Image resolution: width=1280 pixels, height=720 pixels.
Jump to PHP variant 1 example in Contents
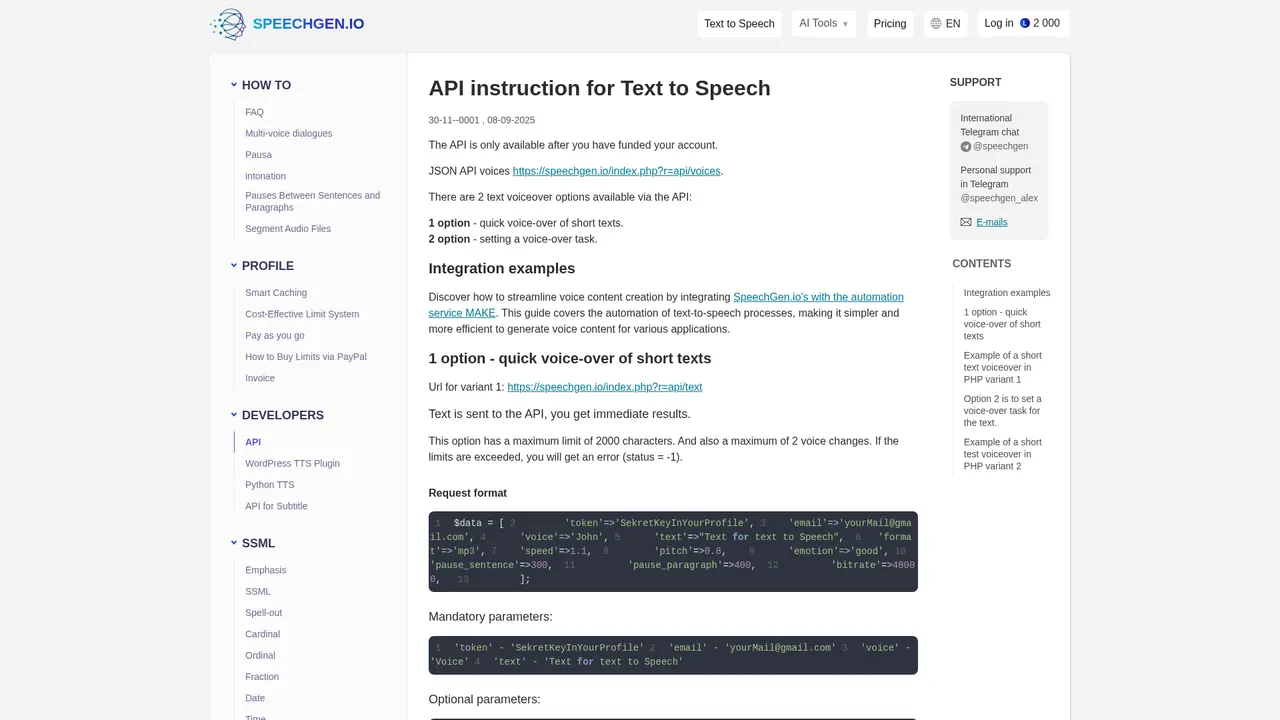[x=1003, y=367]
